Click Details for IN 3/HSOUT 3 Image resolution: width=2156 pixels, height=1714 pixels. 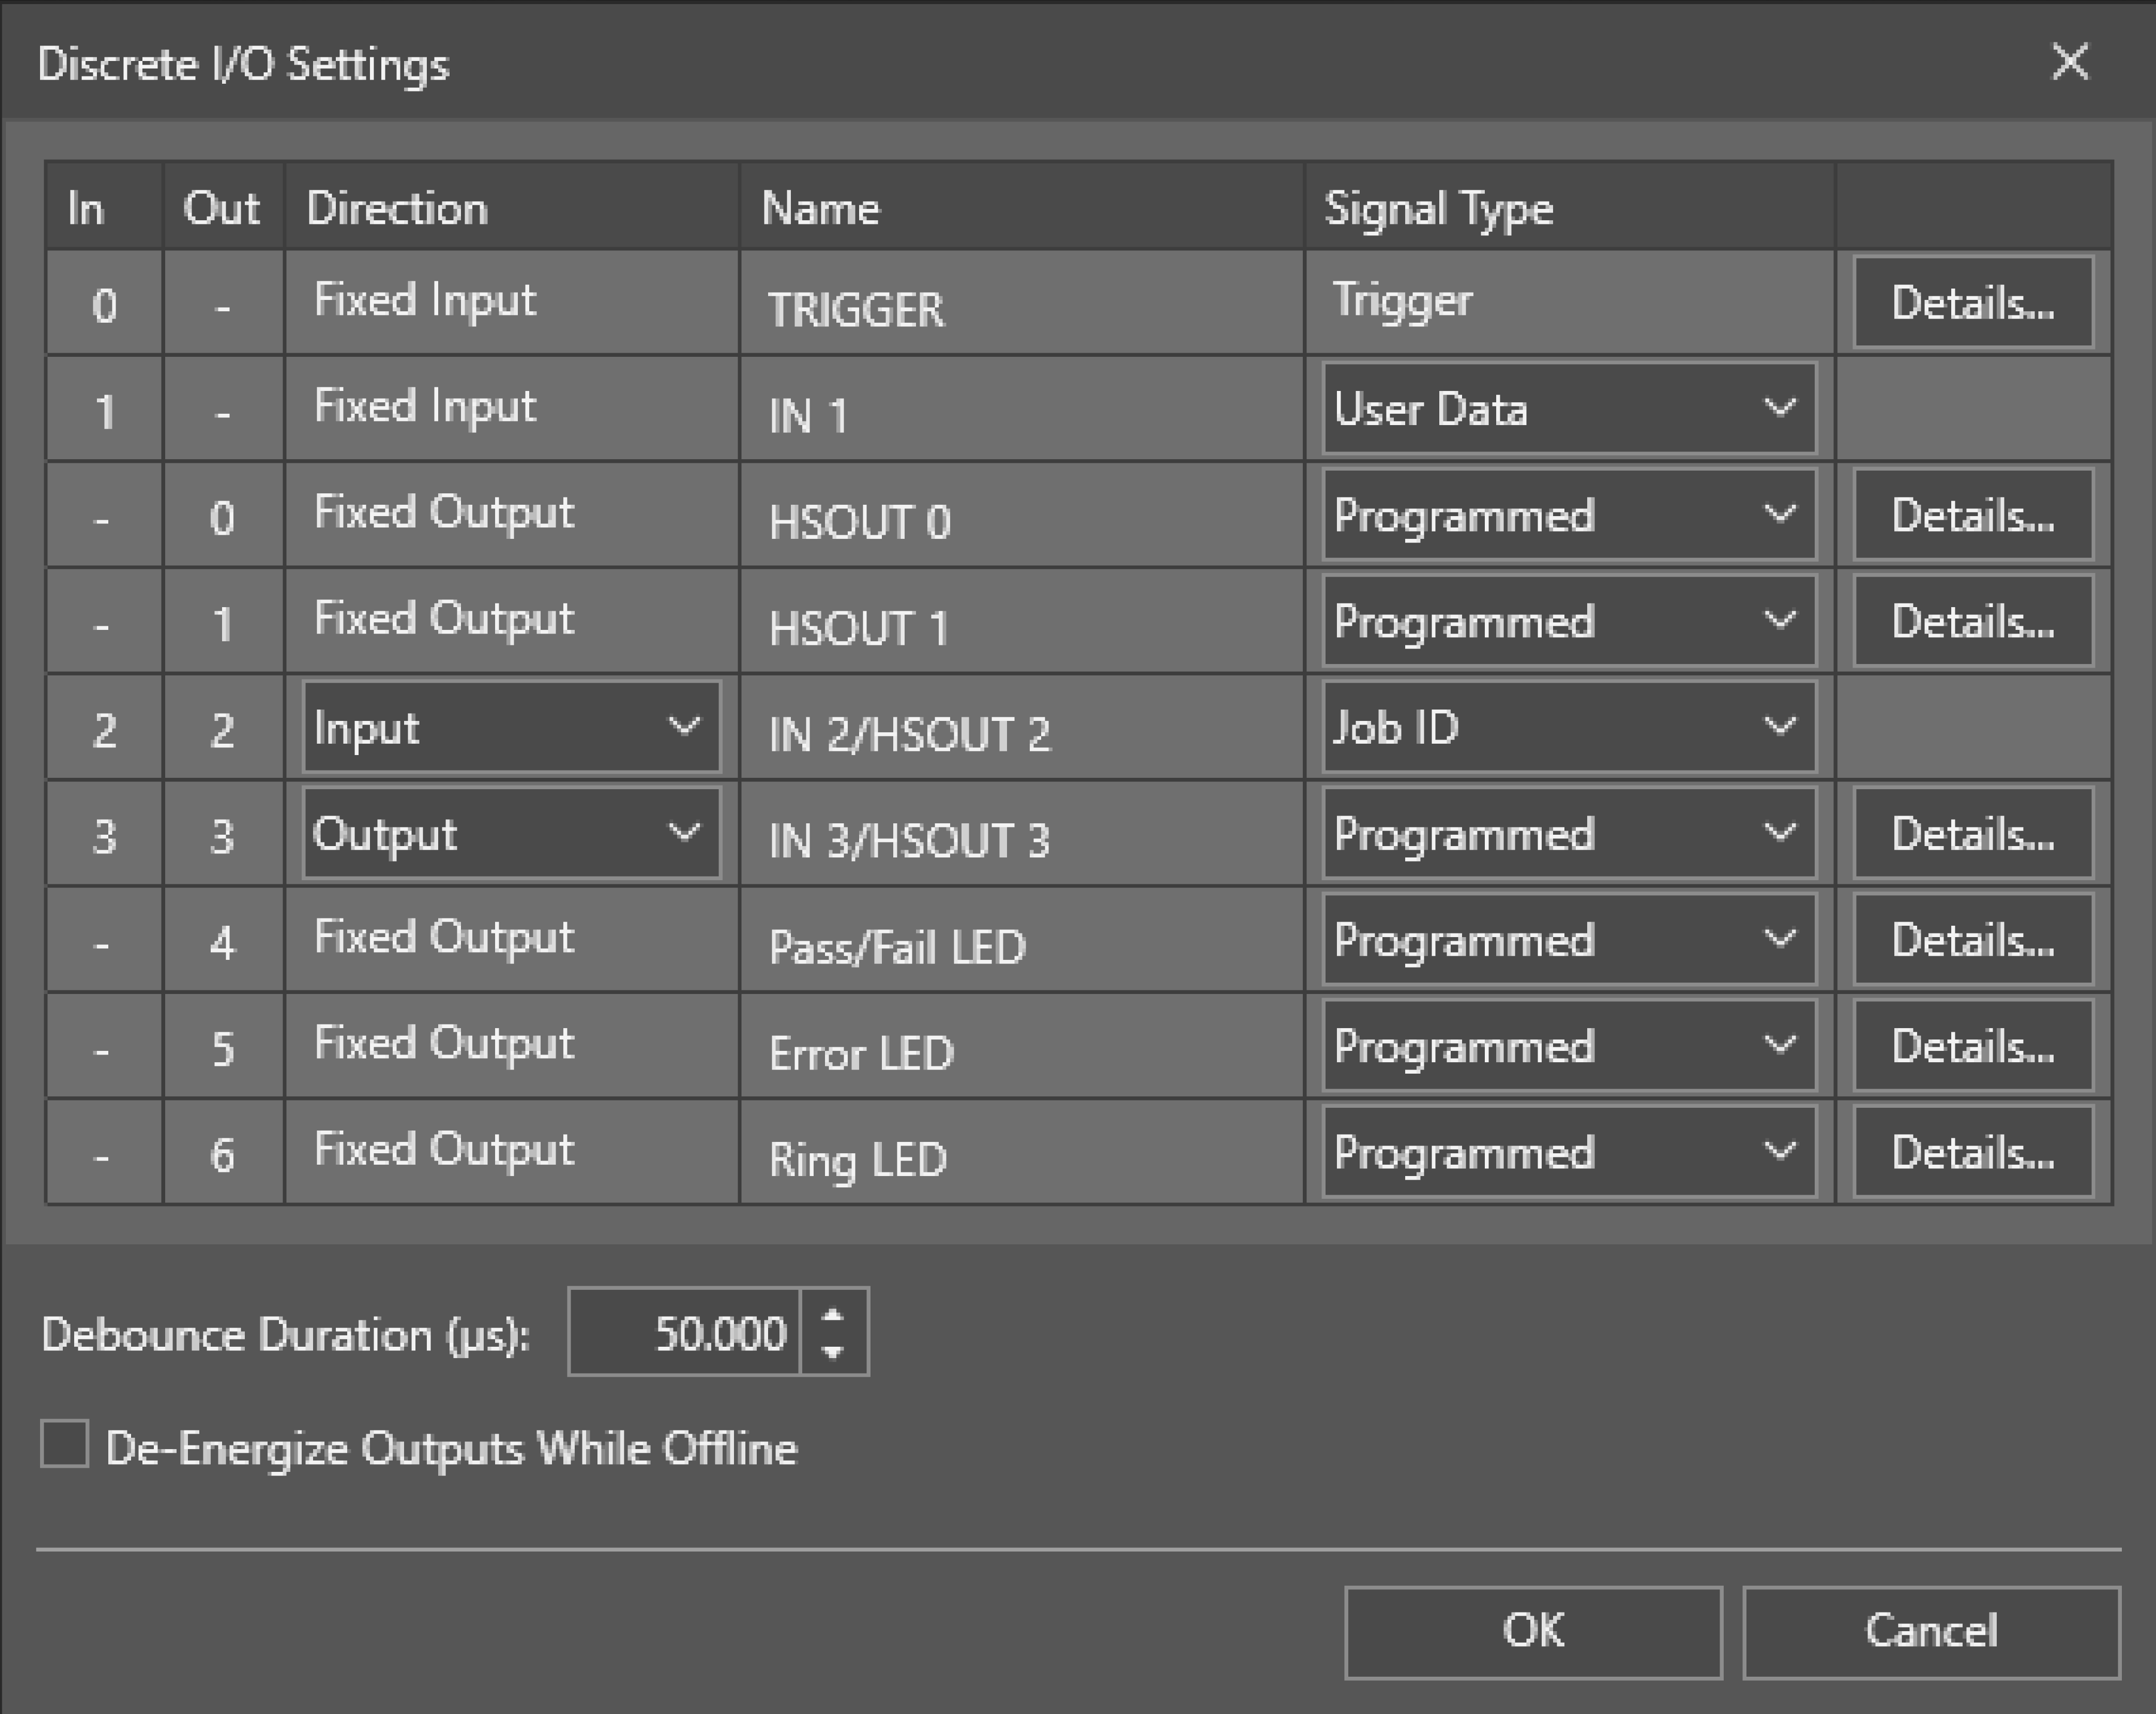point(1972,834)
